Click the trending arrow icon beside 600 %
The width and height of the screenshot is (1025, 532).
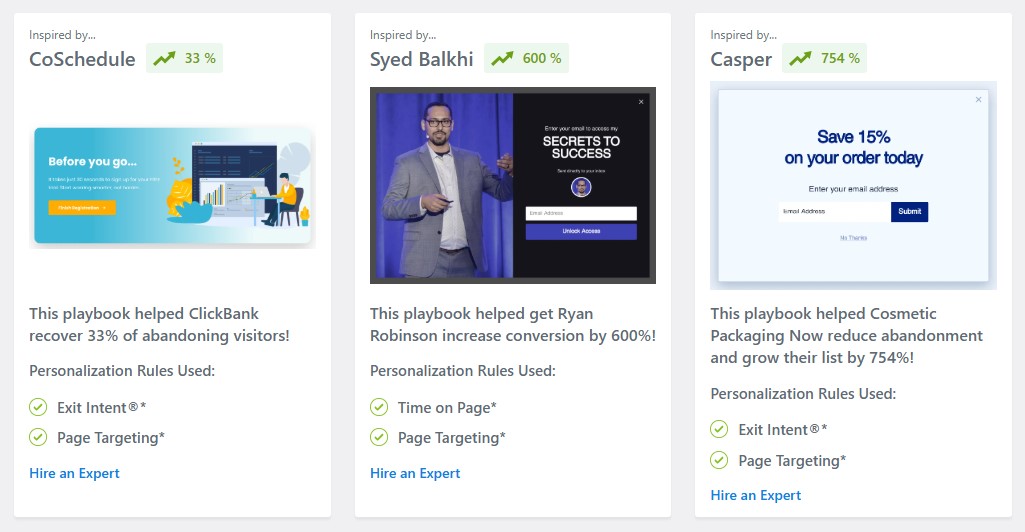tap(503, 58)
